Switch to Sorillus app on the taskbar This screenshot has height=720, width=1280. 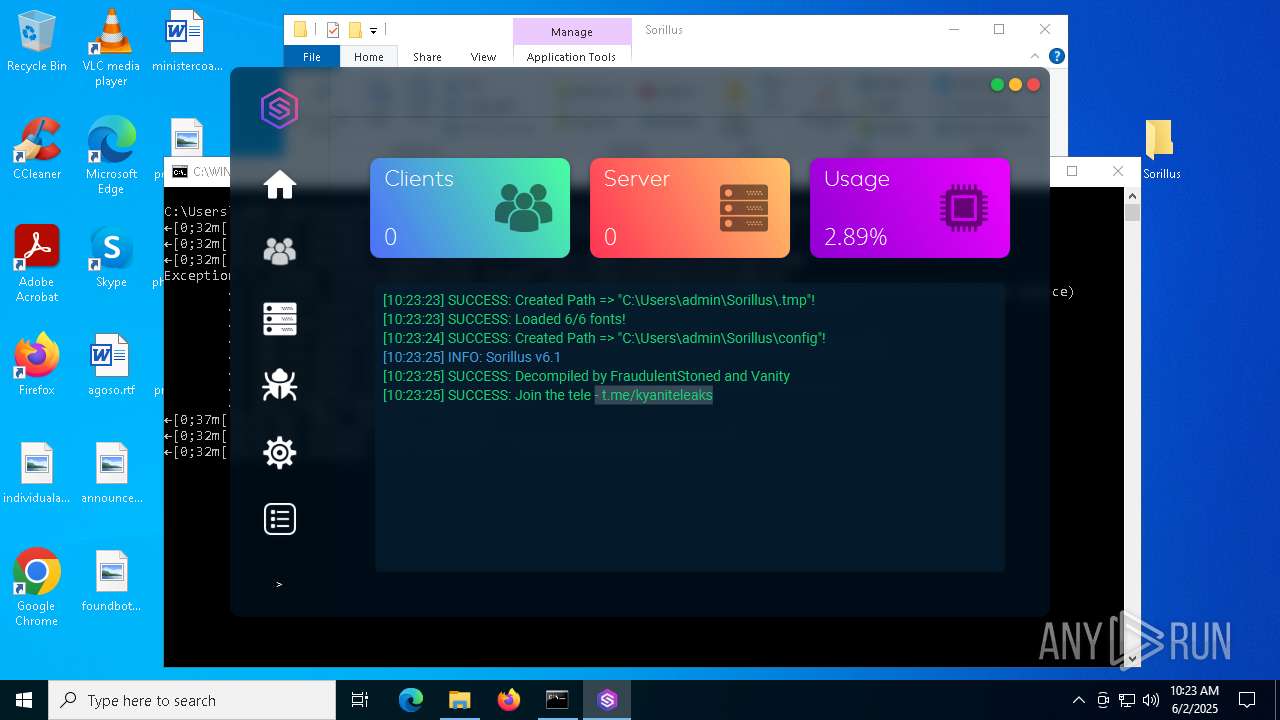[607, 700]
